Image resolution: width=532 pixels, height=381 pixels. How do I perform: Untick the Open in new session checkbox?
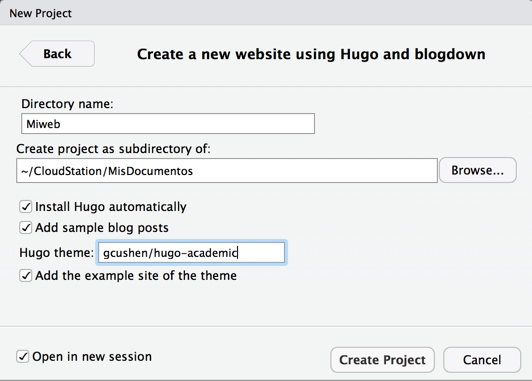click(23, 357)
